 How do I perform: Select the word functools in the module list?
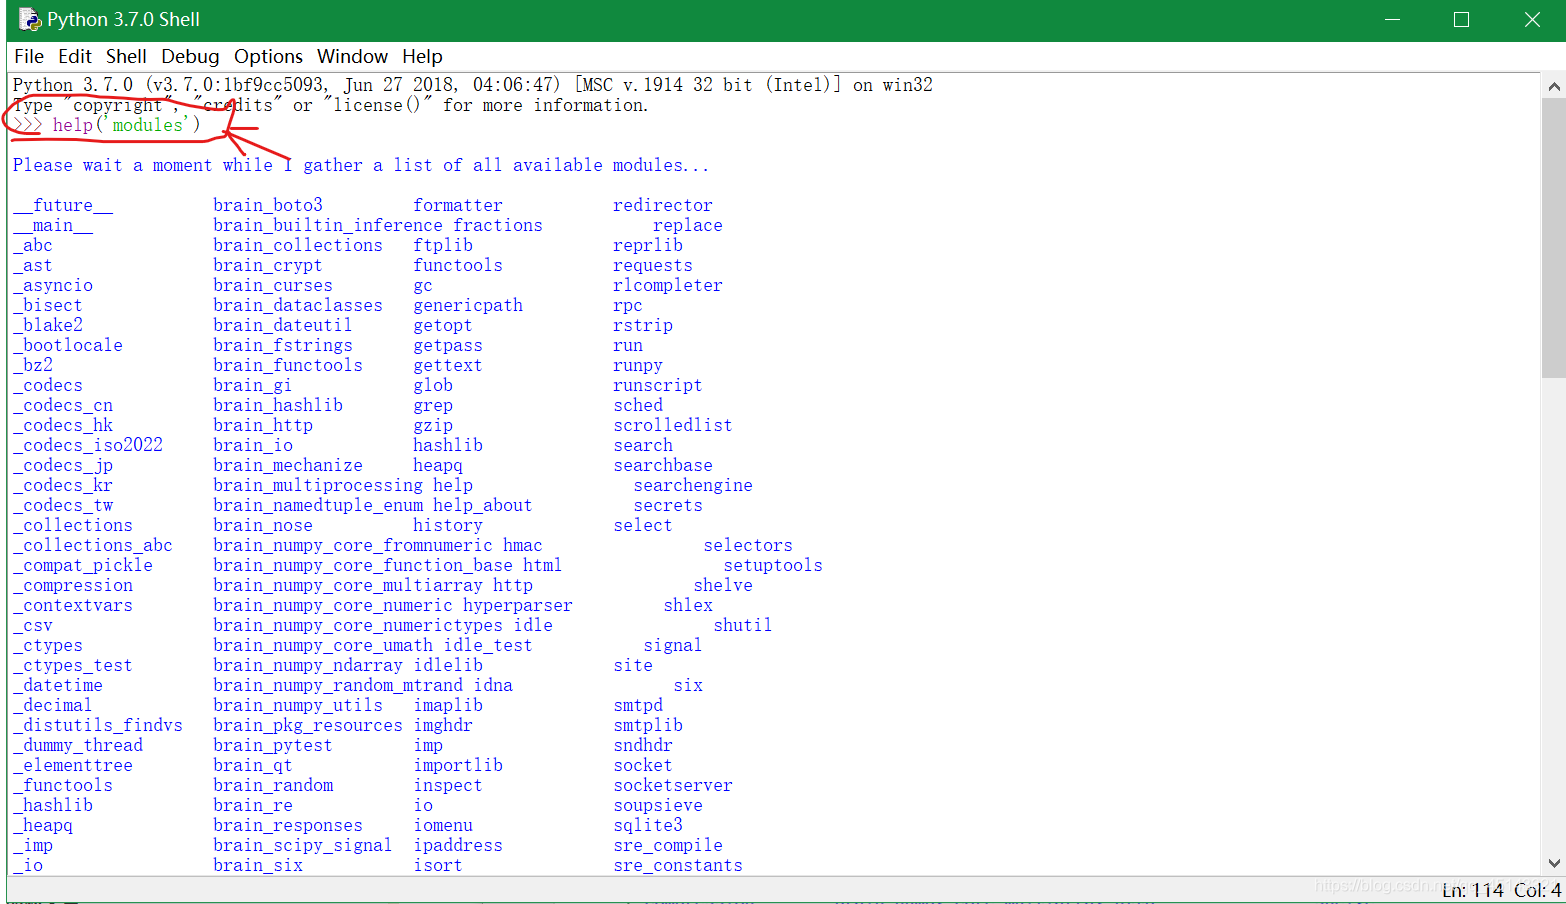(457, 265)
